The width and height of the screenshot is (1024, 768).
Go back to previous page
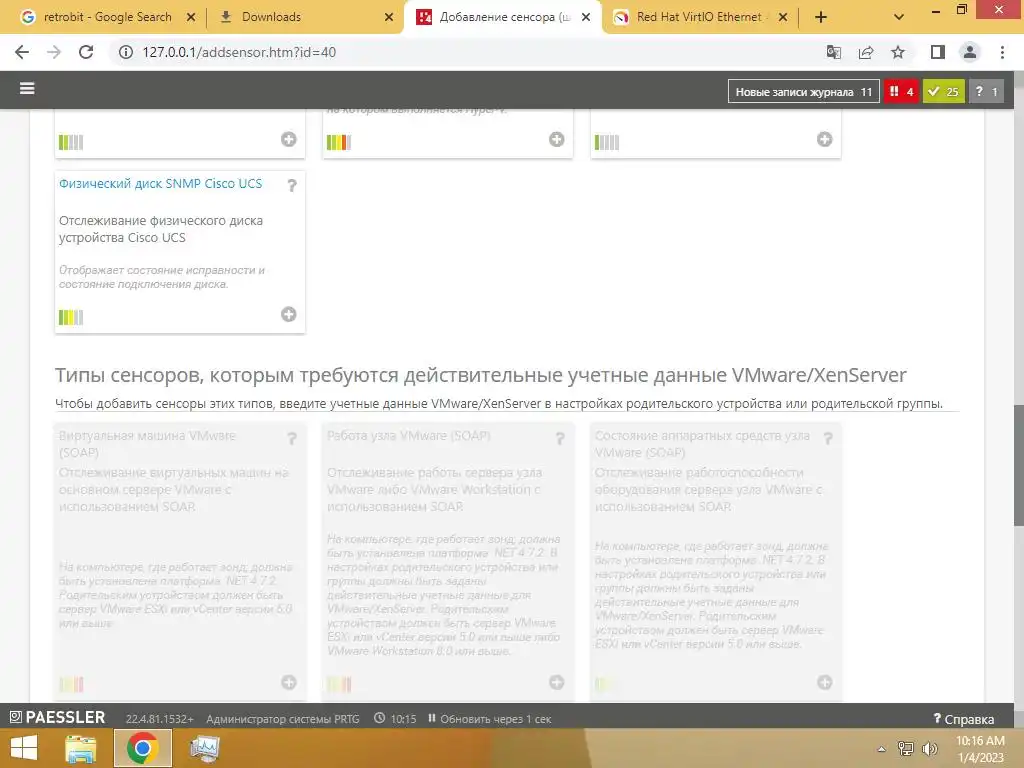tap(22, 52)
